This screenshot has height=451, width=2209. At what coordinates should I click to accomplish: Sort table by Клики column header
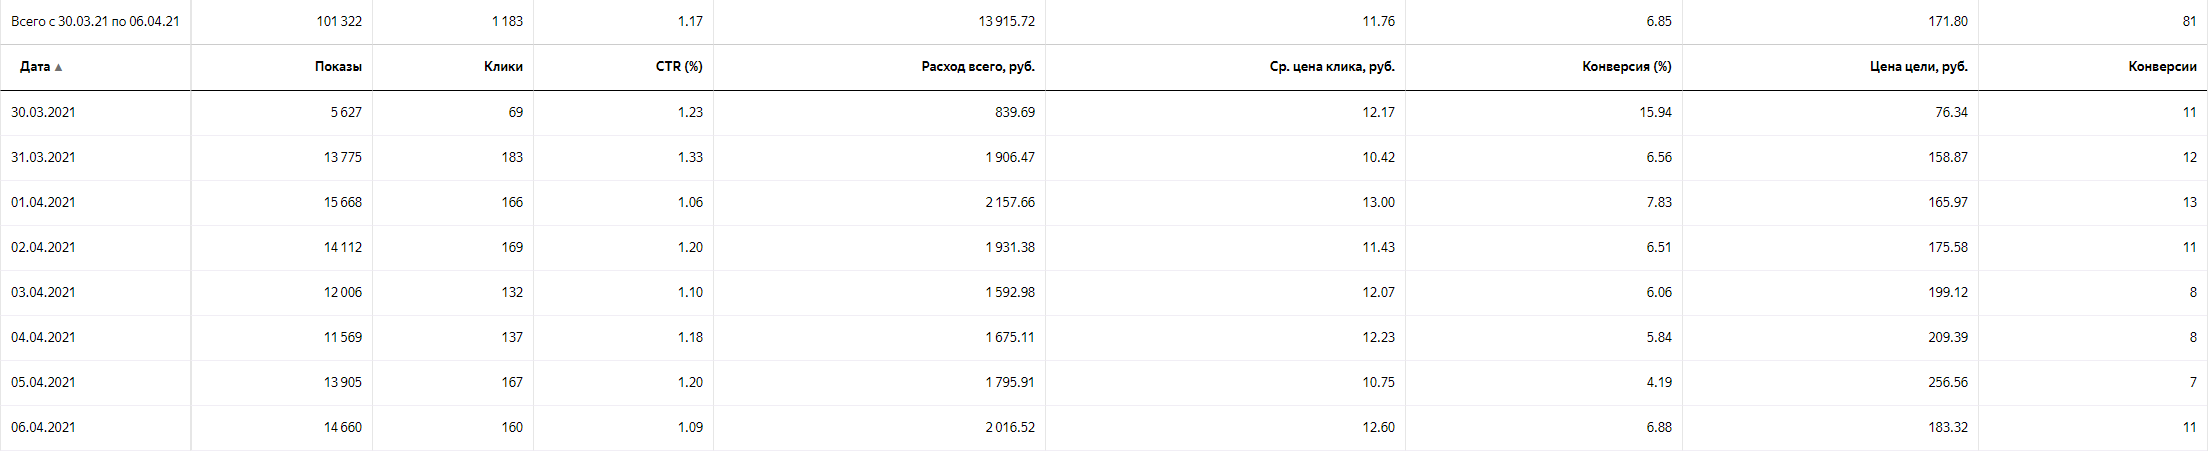coord(503,67)
